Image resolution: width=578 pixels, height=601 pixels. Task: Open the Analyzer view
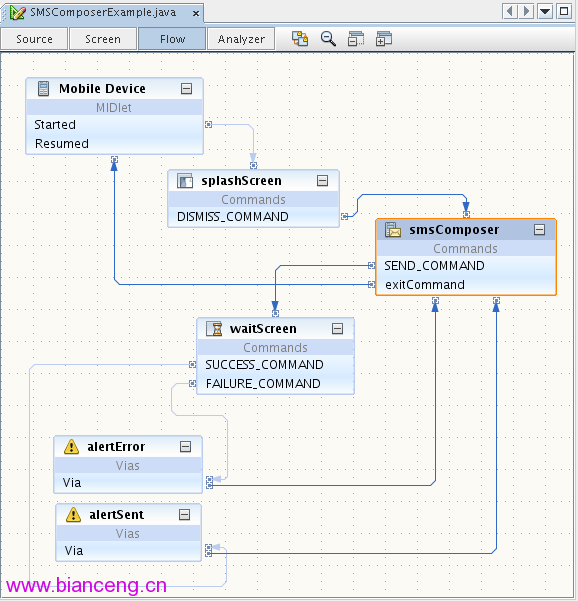coord(241,39)
